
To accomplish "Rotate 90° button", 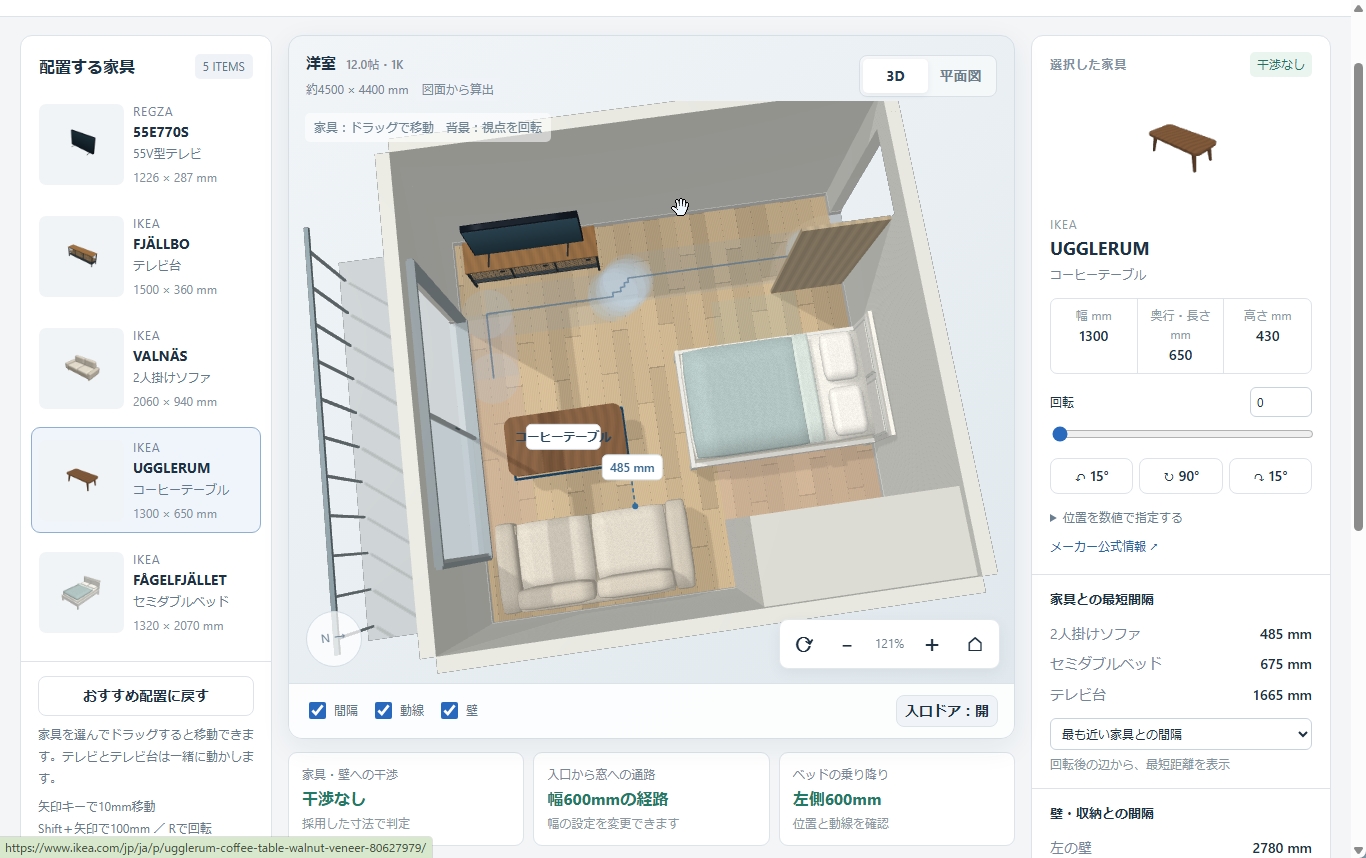I will (x=1181, y=476).
